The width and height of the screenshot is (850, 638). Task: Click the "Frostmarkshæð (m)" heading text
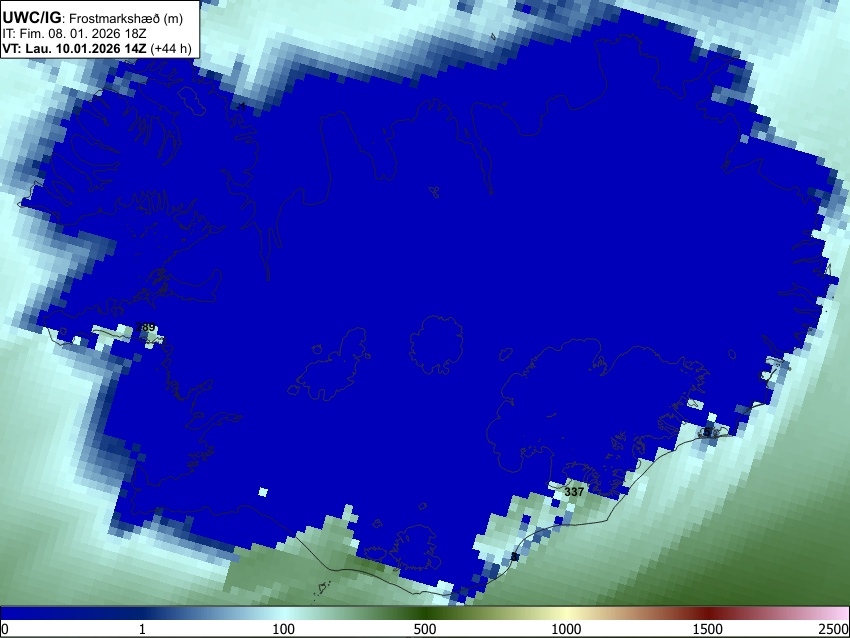tap(126, 18)
